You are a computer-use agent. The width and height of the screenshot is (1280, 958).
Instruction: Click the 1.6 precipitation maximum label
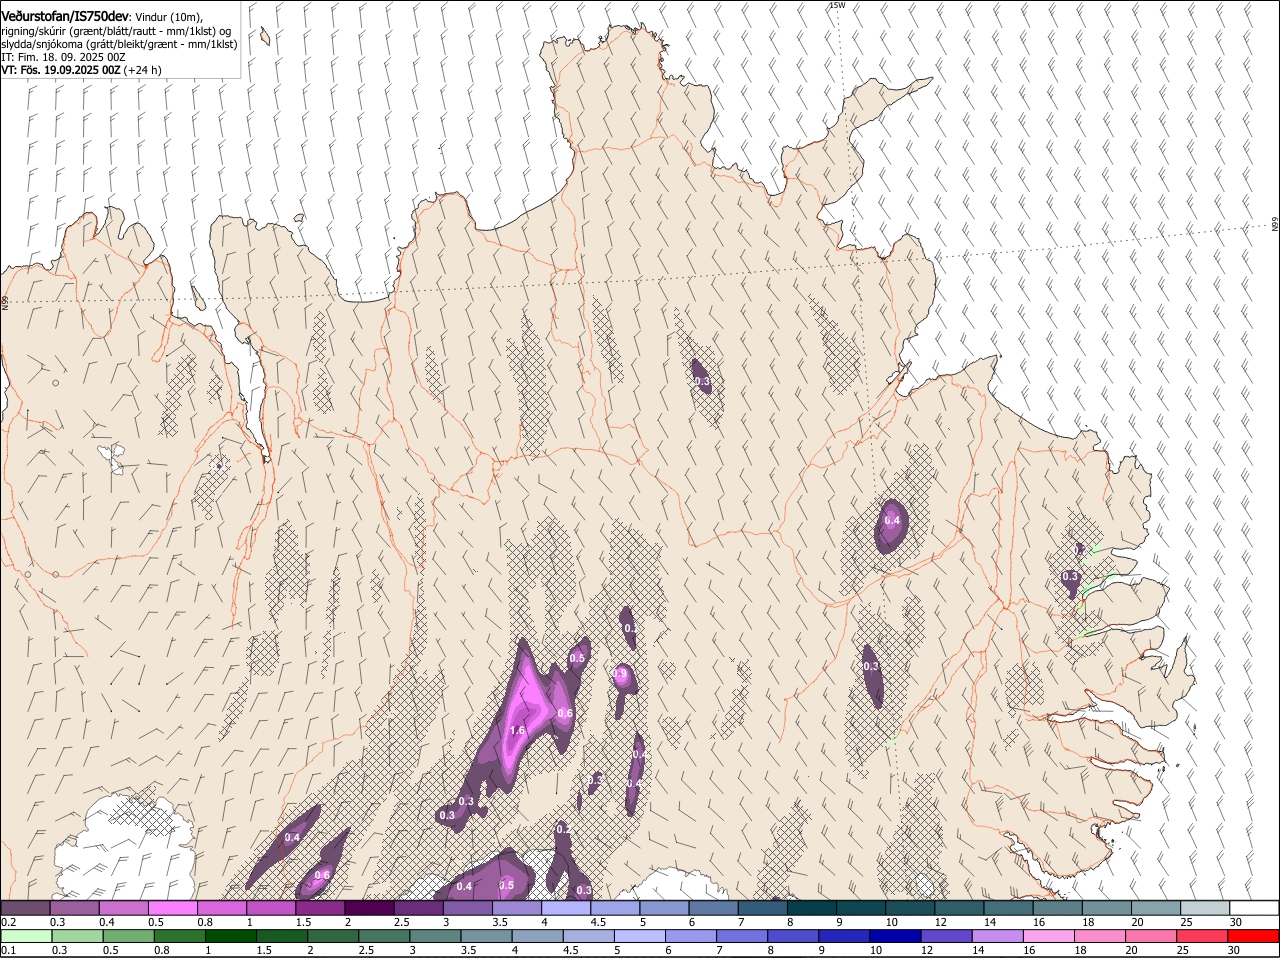tap(517, 731)
